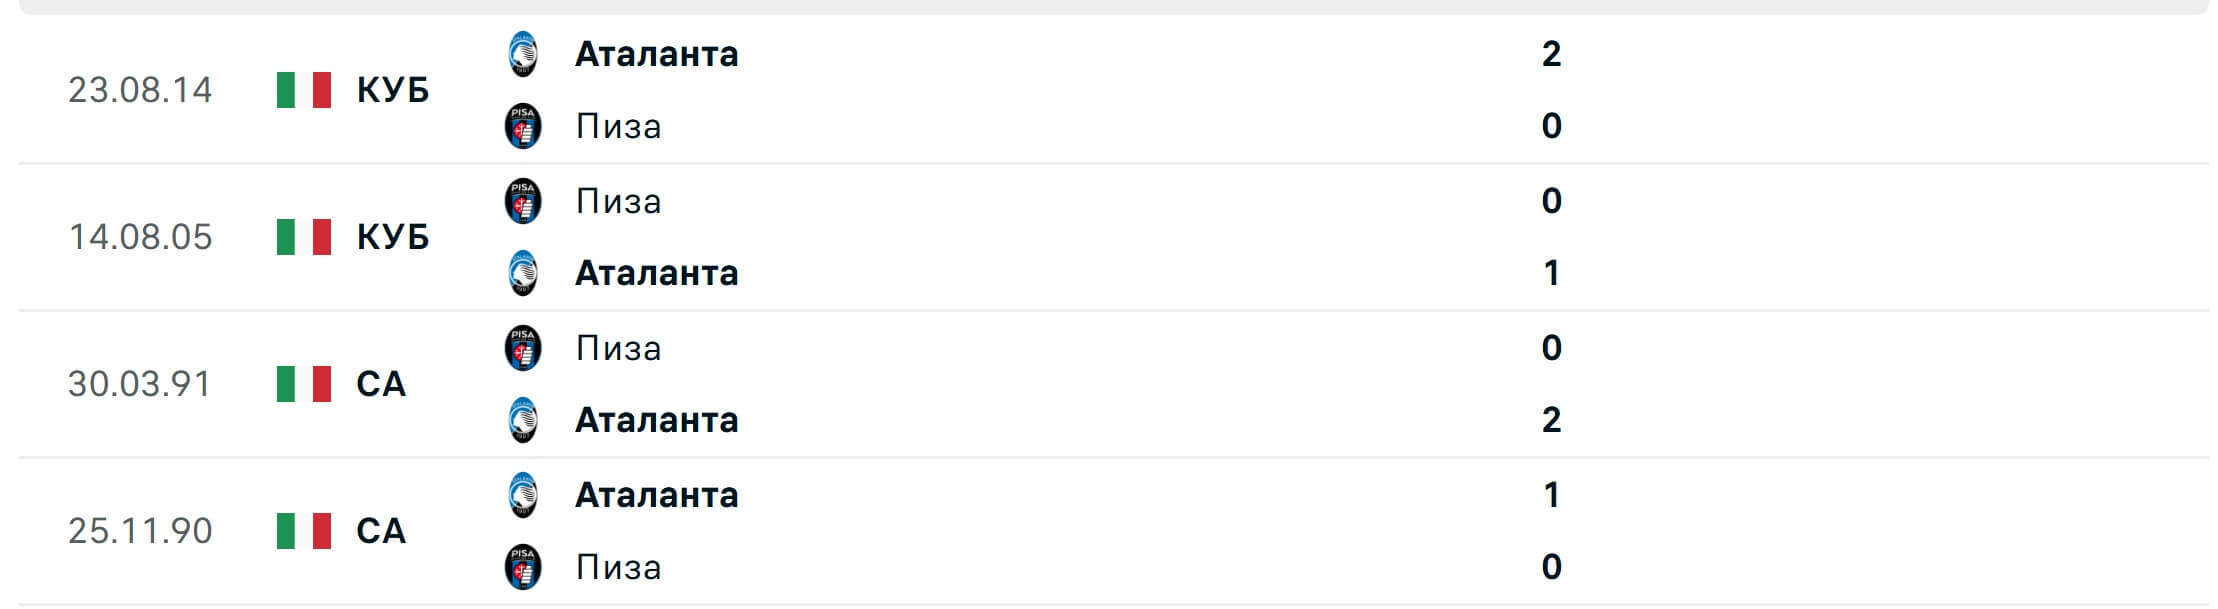
Task: Select Аталанта team name in 25.11.90 match
Action: pos(657,495)
